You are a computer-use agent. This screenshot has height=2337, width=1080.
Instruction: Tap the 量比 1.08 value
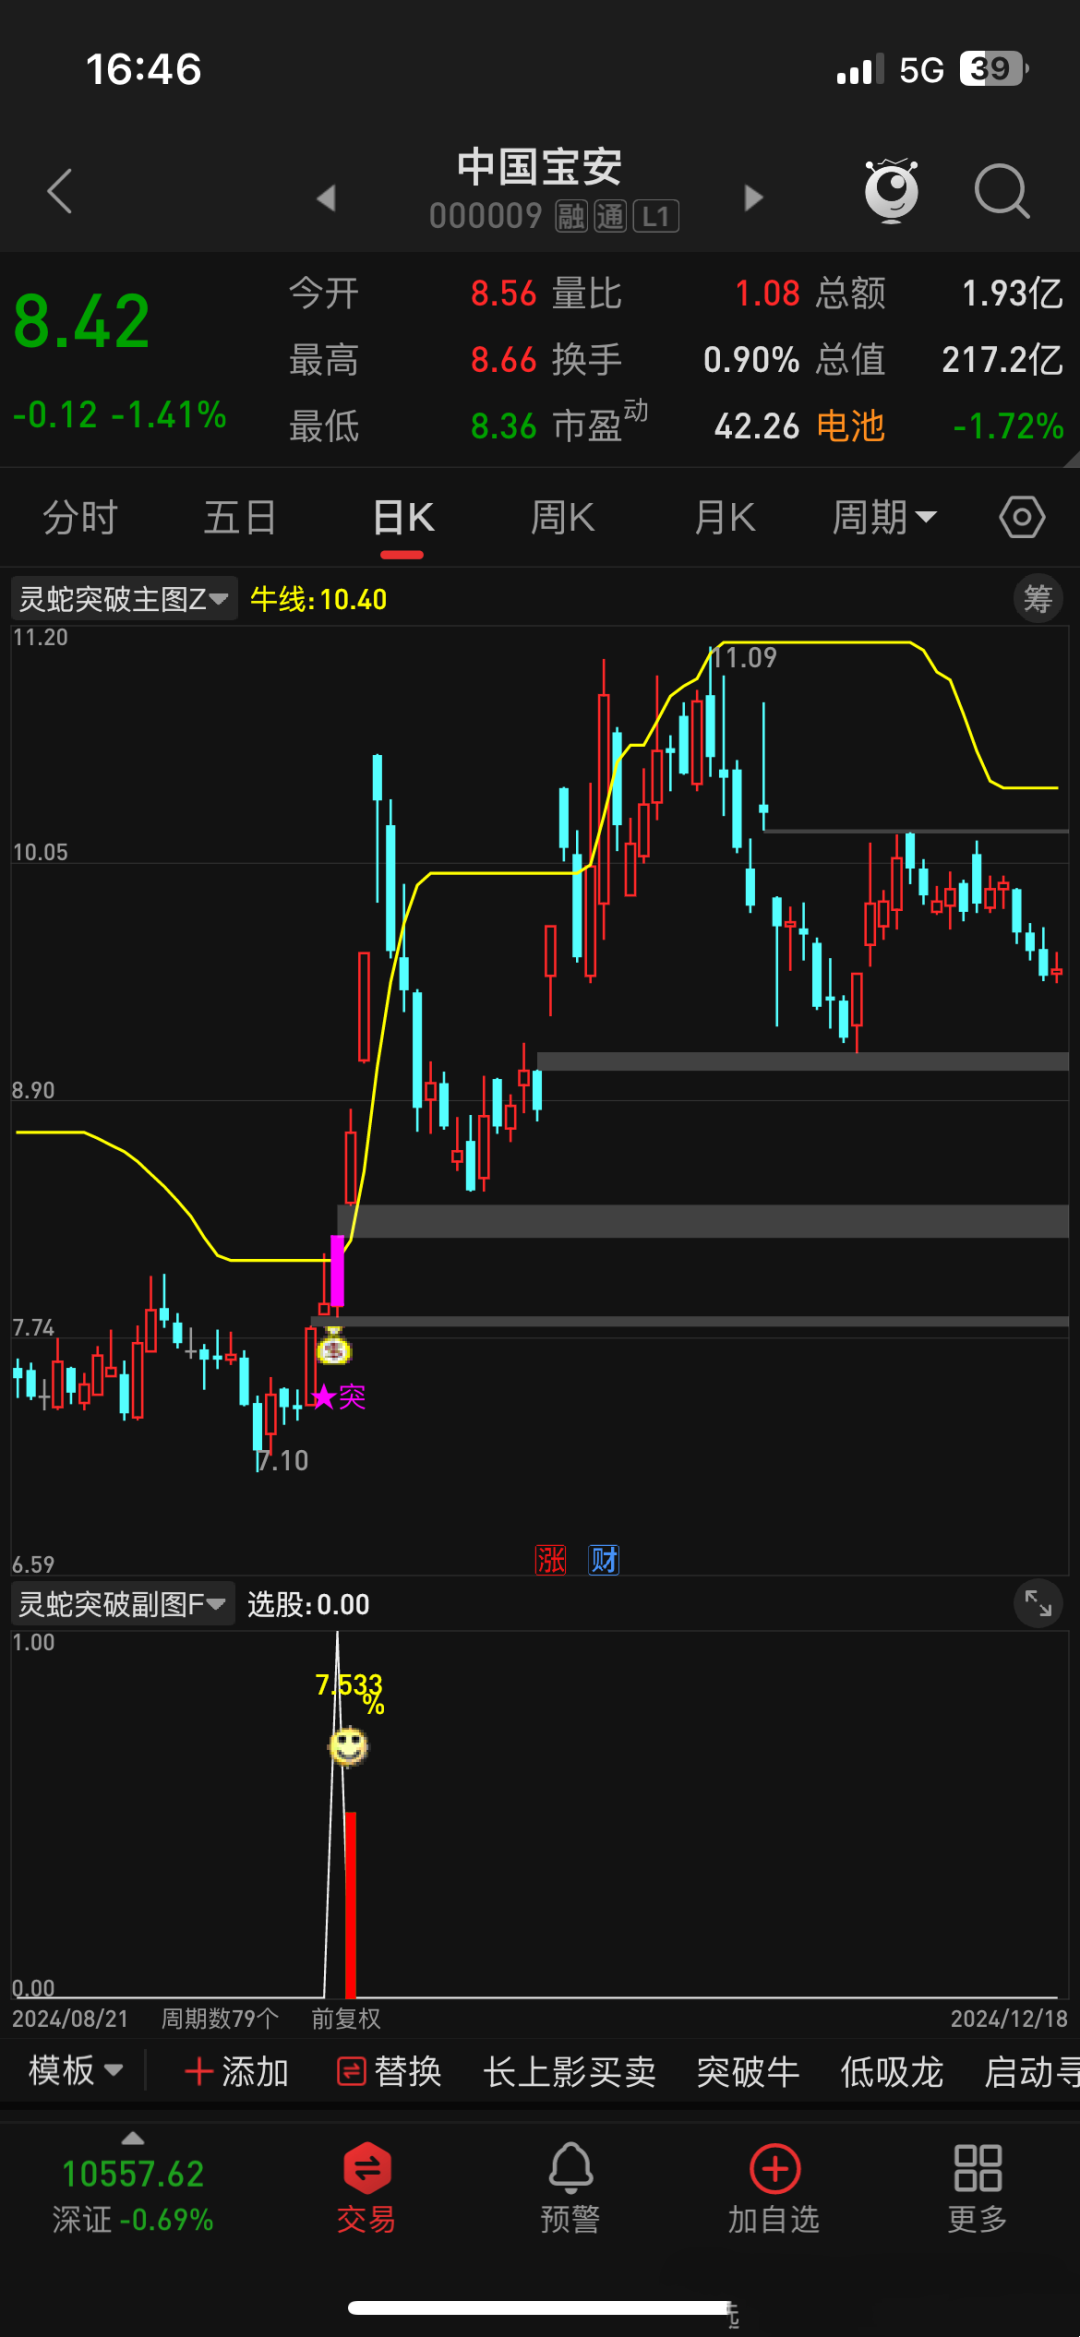coord(768,293)
